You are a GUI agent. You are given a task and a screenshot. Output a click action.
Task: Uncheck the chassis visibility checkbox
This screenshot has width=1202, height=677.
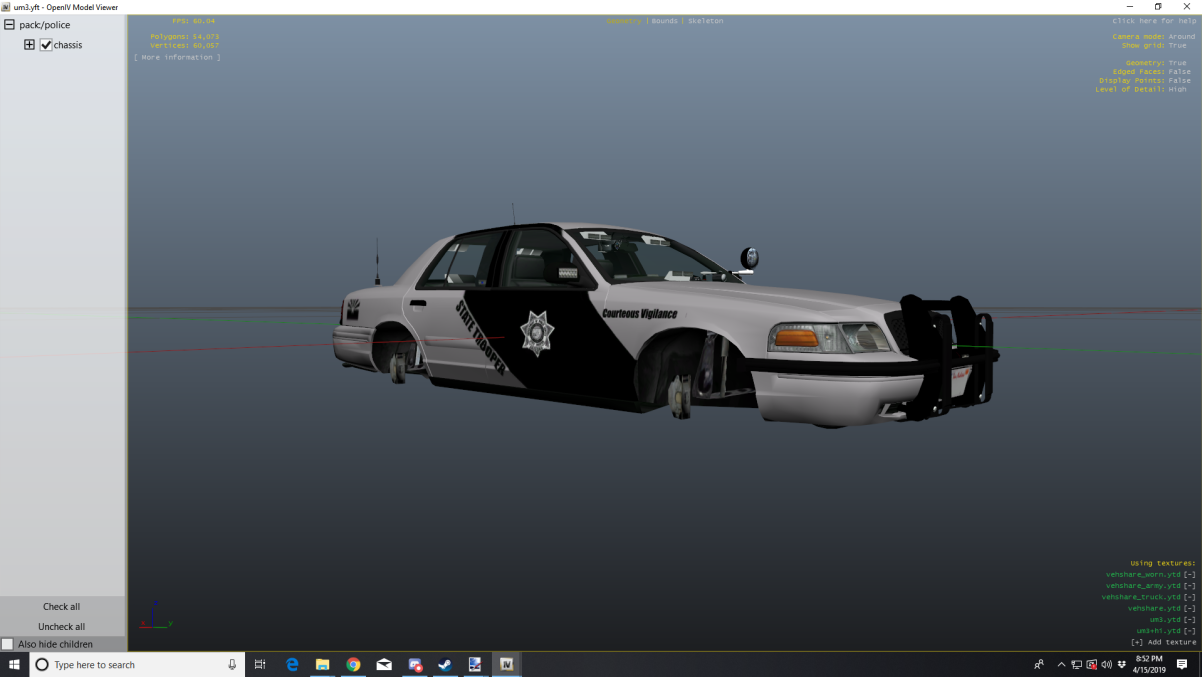coord(46,45)
